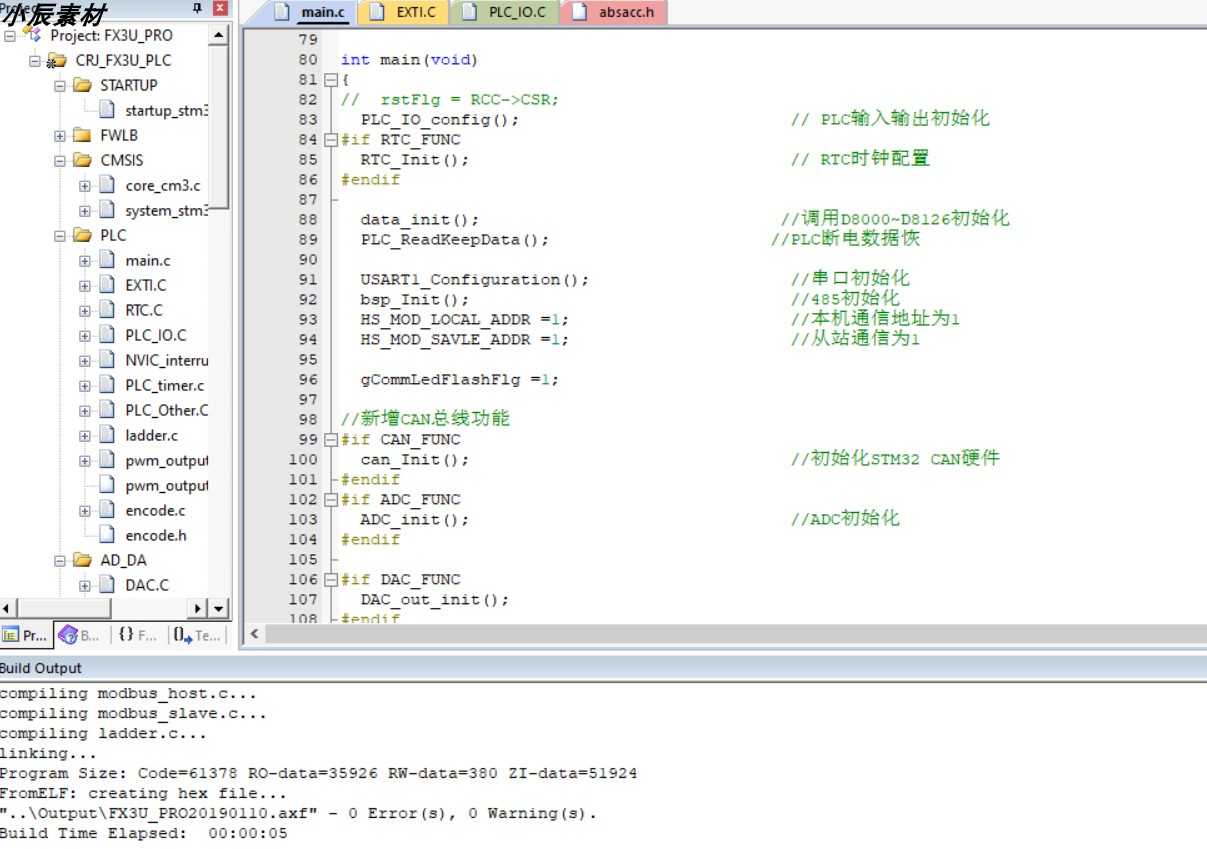Viewport: 1207px width, 849px height.
Task: Open the Templates (Te...) bottom tab
Action: click(196, 634)
